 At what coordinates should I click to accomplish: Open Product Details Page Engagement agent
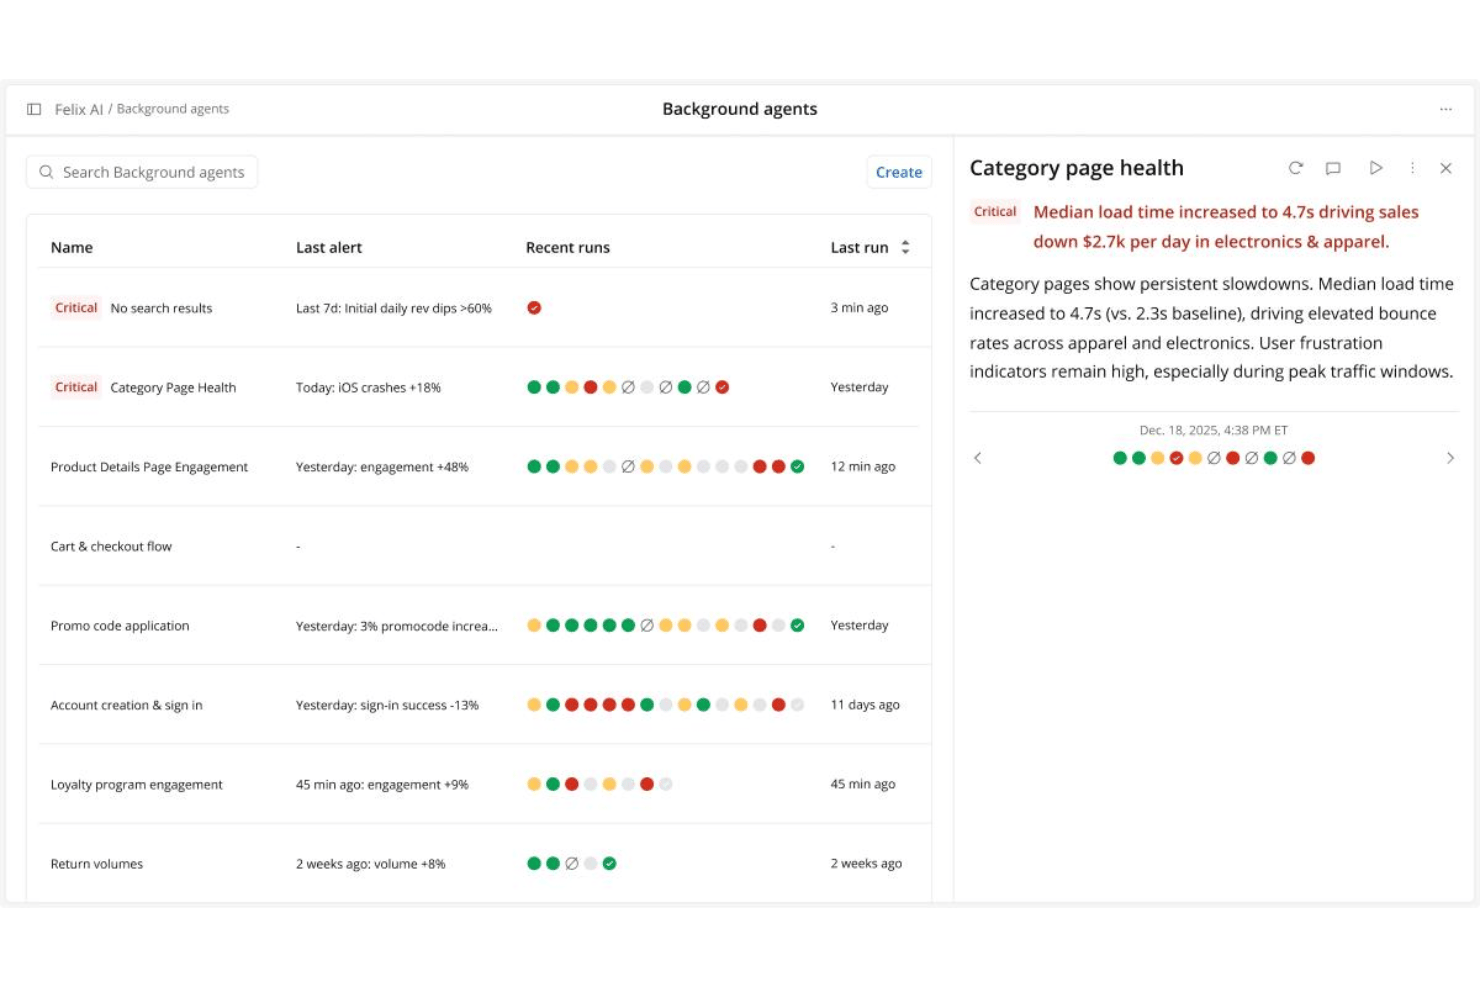[x=149, y=467]
